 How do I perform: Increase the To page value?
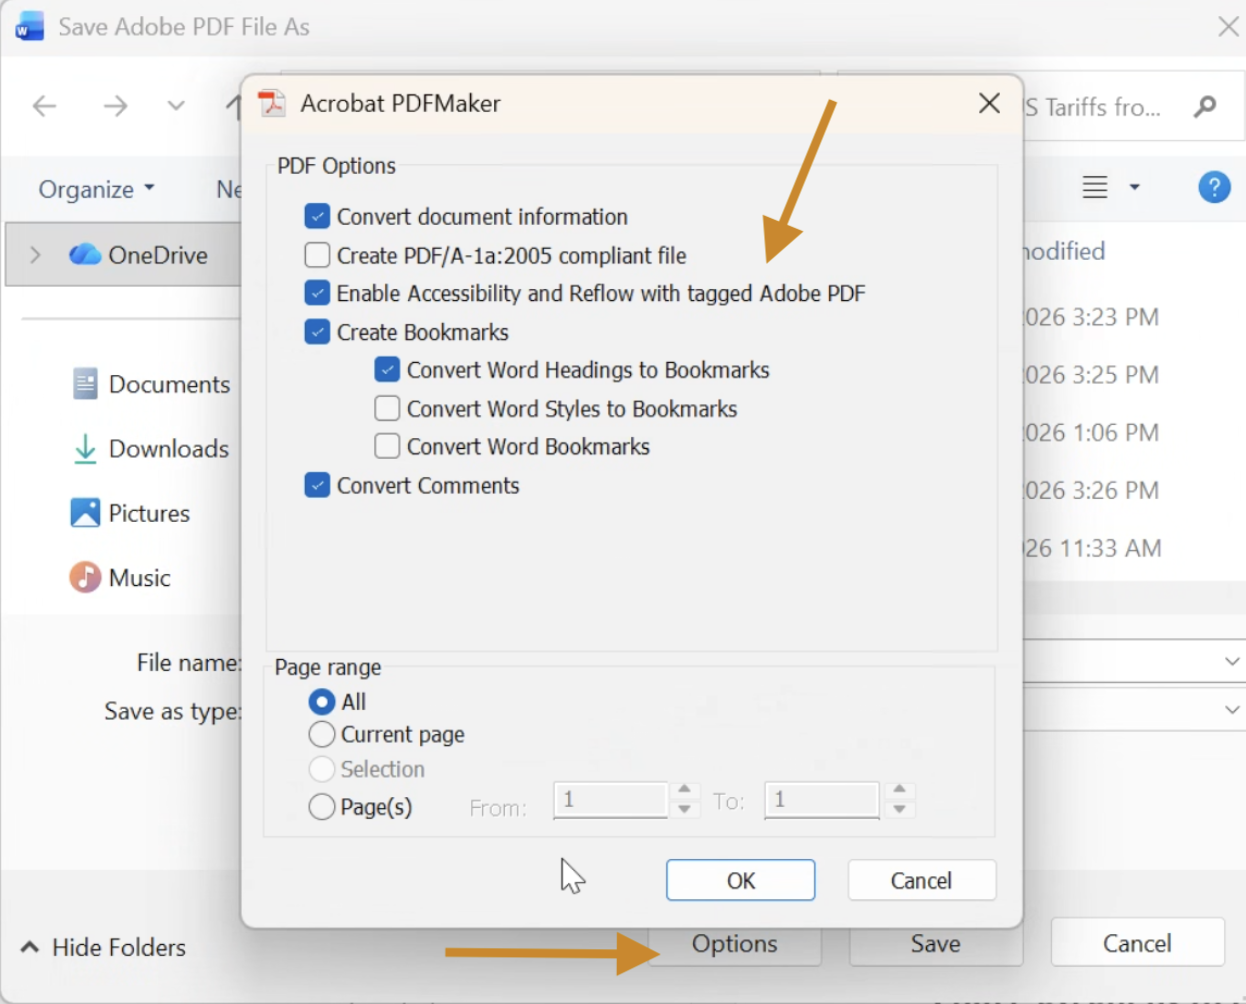[x=899, y=790]
